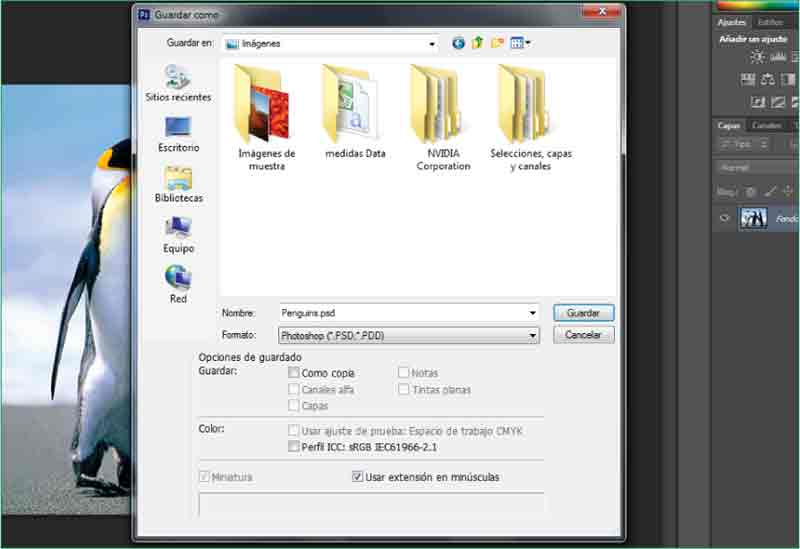Open the view menu dropdown arrow
The image size is (800, 549).
pyautogui.click(x=528, y=43)
